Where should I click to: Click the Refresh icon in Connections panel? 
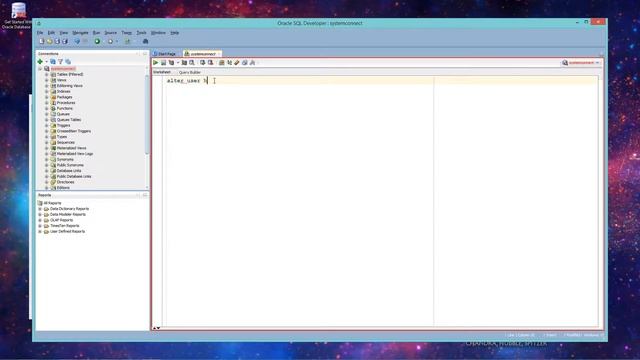tap(53, 62)
